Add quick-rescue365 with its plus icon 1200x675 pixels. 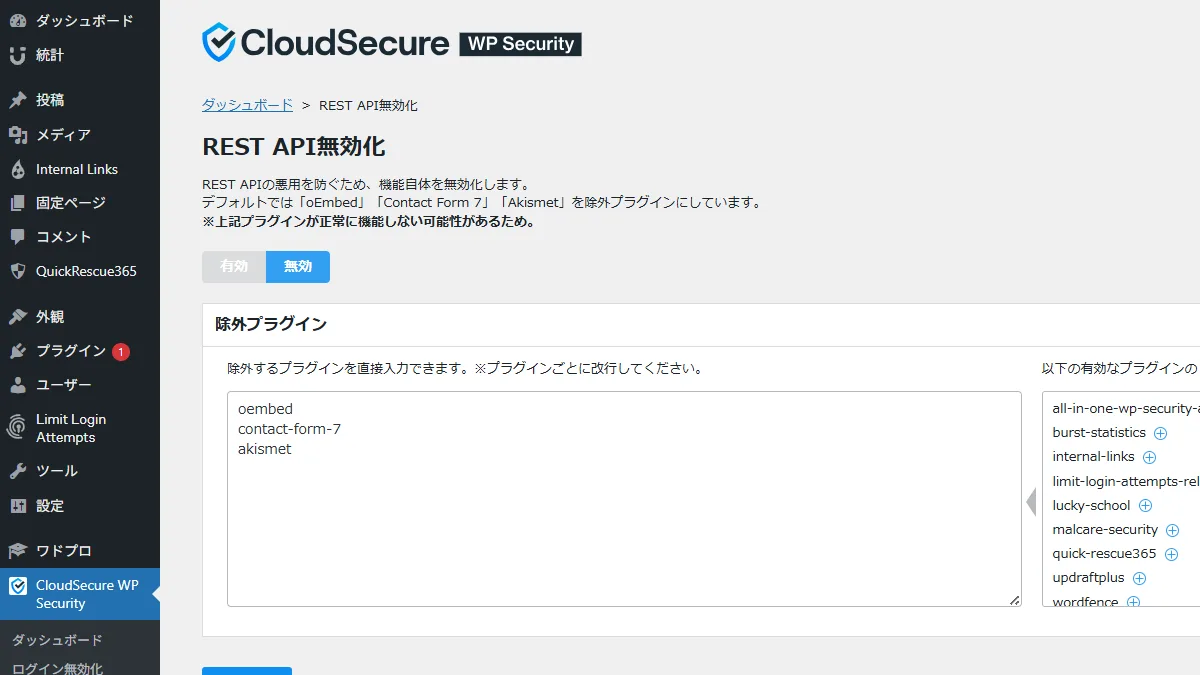(1171, 554)
